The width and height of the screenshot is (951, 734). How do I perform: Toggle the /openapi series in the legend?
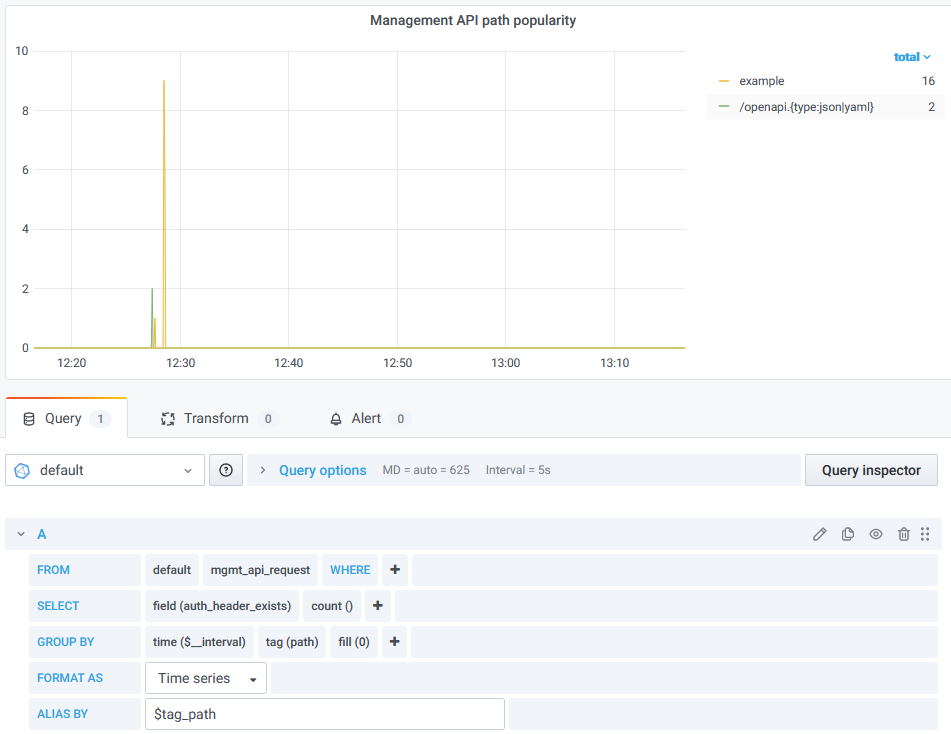(806, 107)
